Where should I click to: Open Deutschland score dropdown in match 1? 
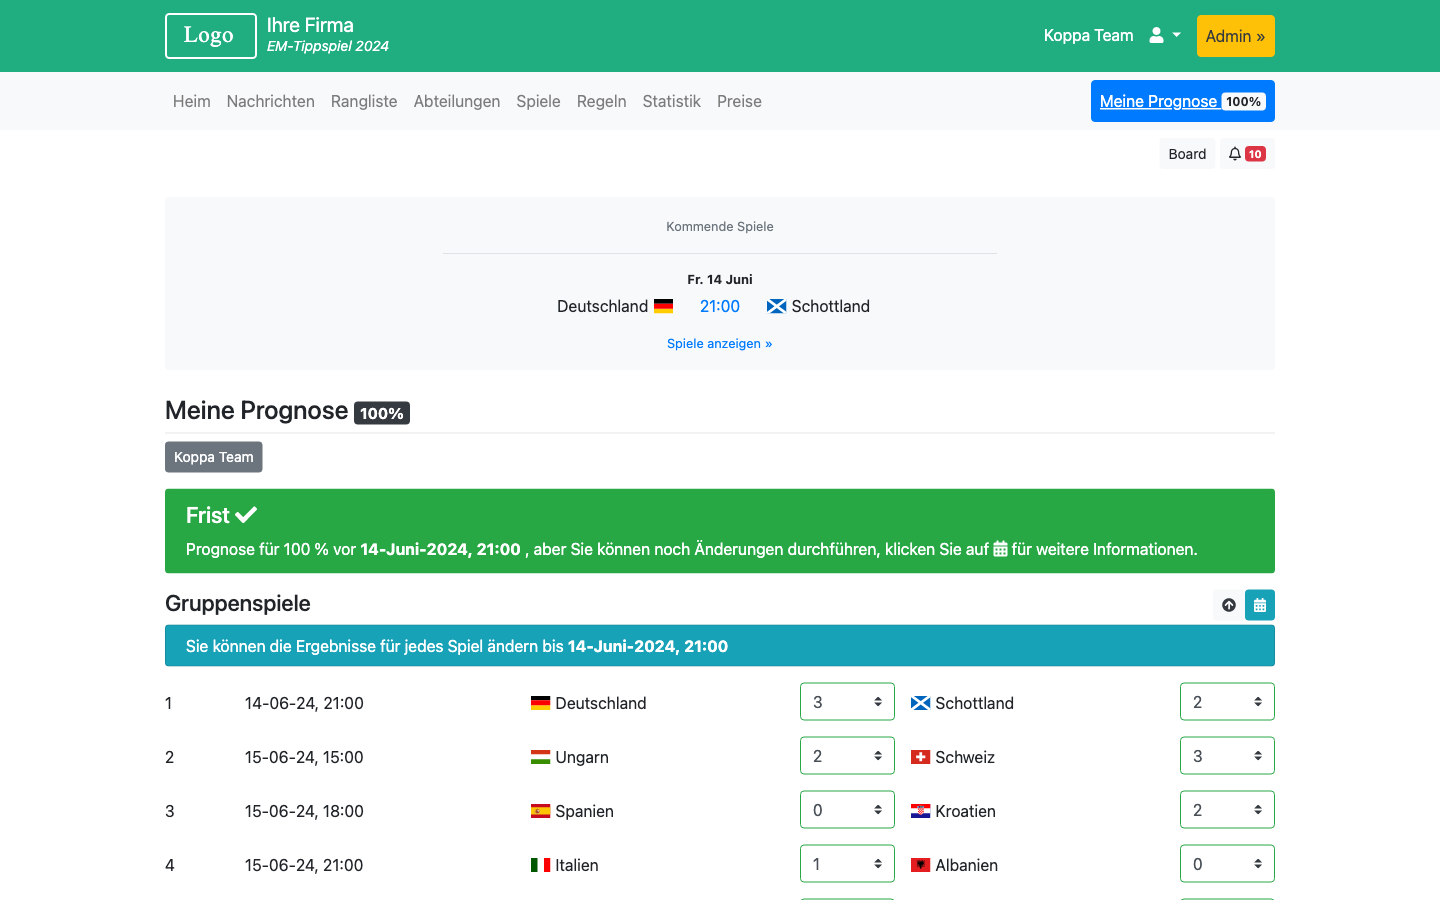click(x=847, y=702)
